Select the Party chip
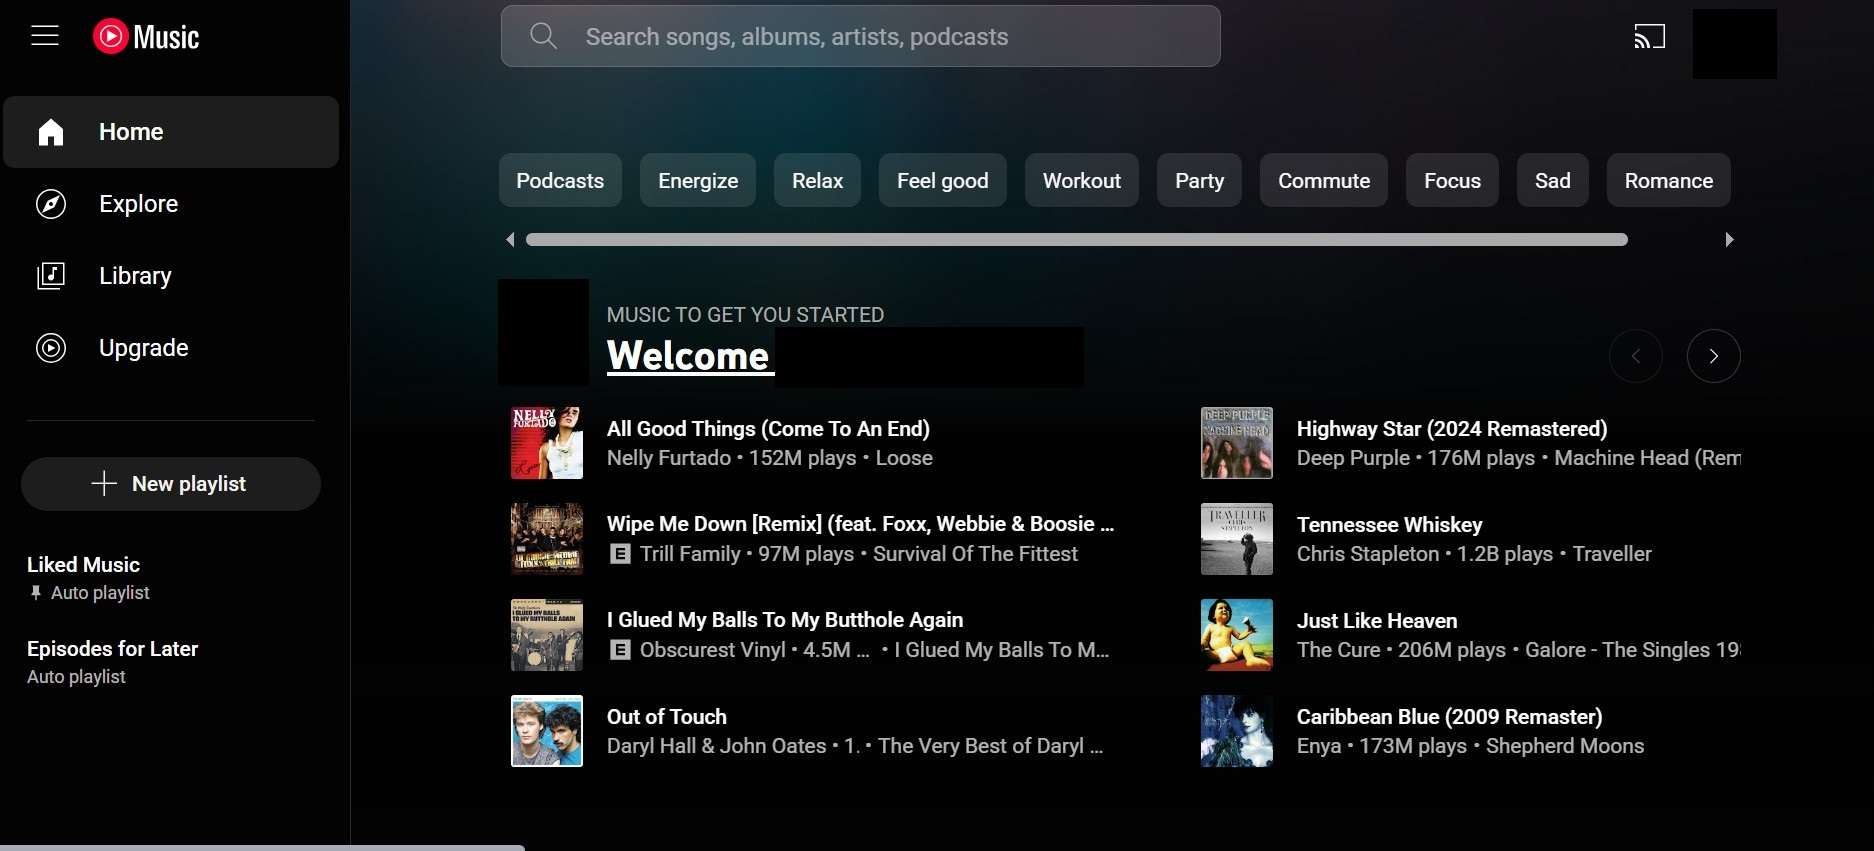The image size is (1874, 851). [1199, 180]
